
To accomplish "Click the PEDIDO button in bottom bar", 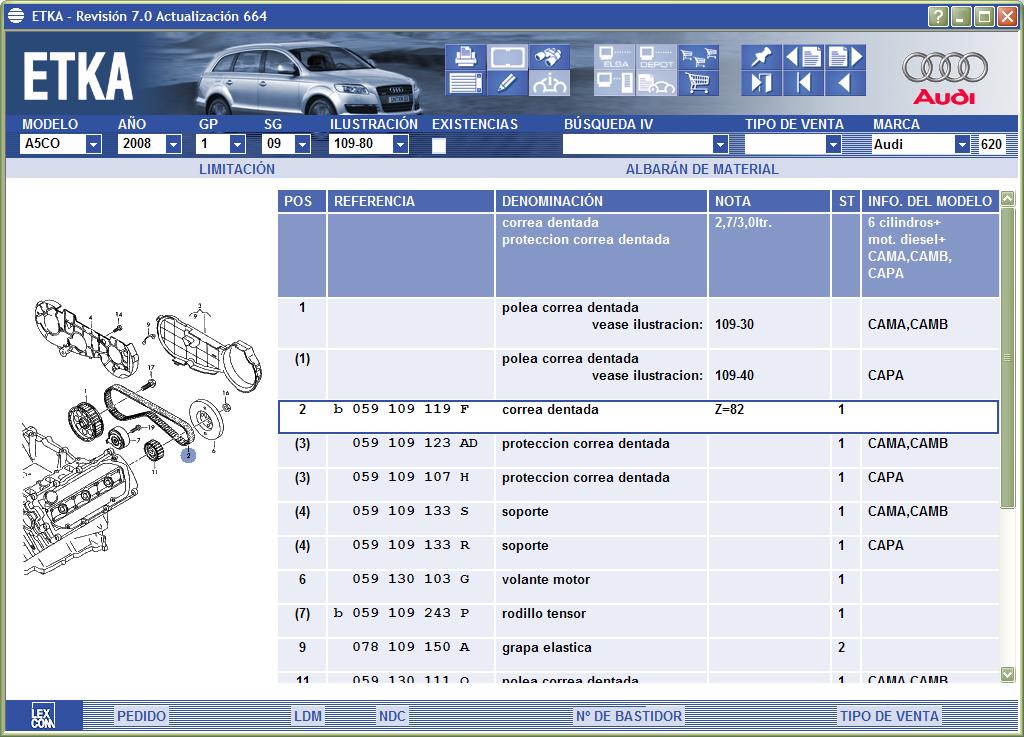I will click(x=141, y=716).
